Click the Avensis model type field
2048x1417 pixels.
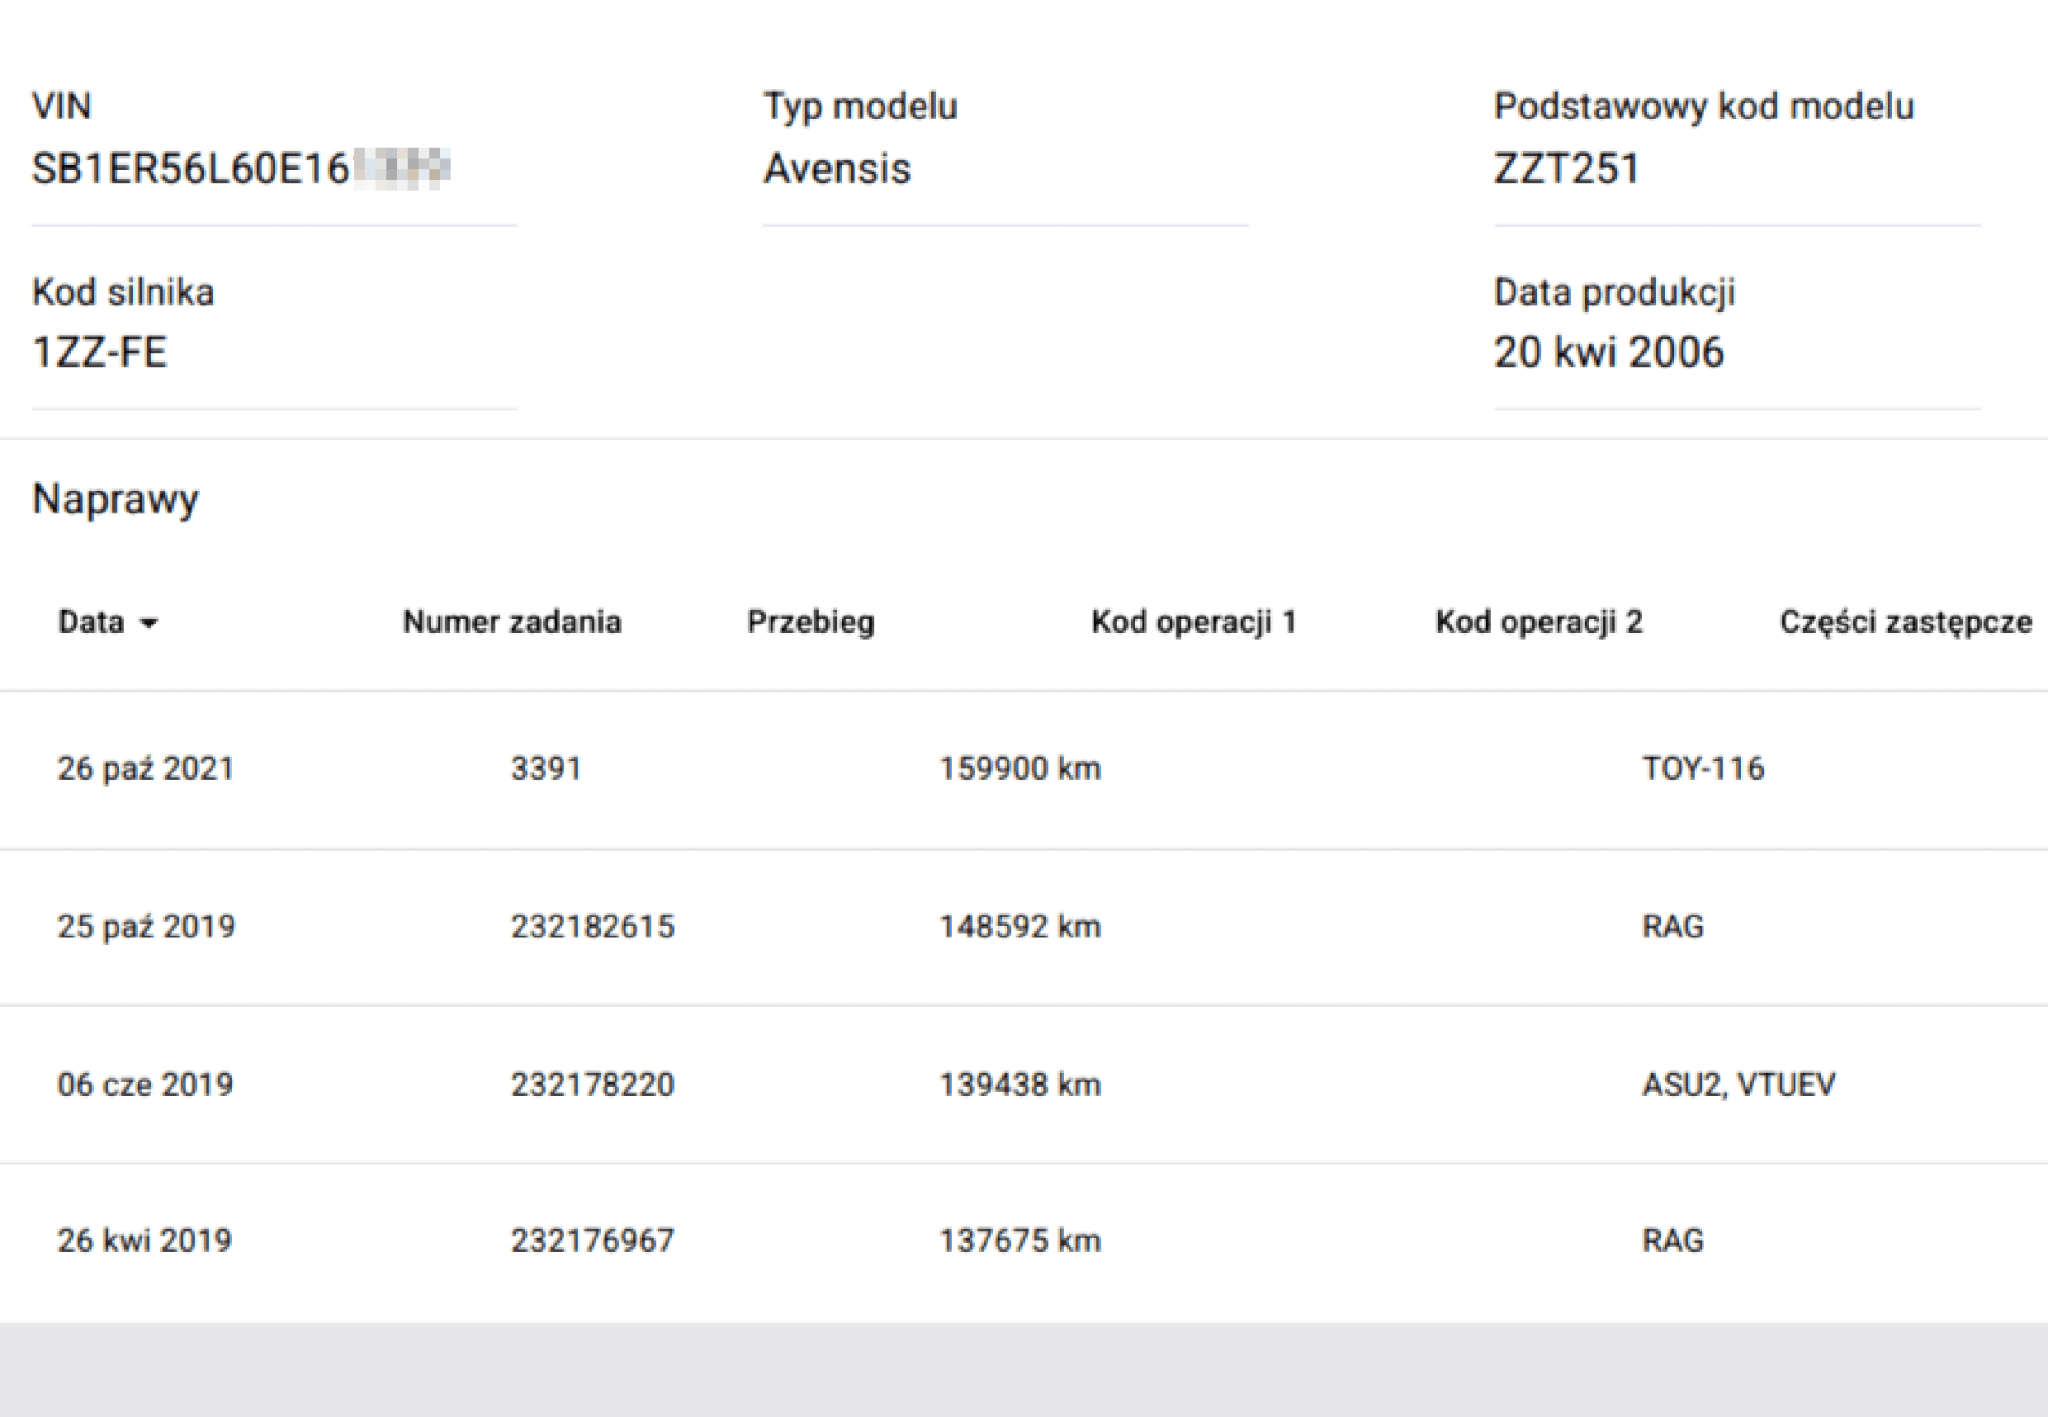point(837,168)
